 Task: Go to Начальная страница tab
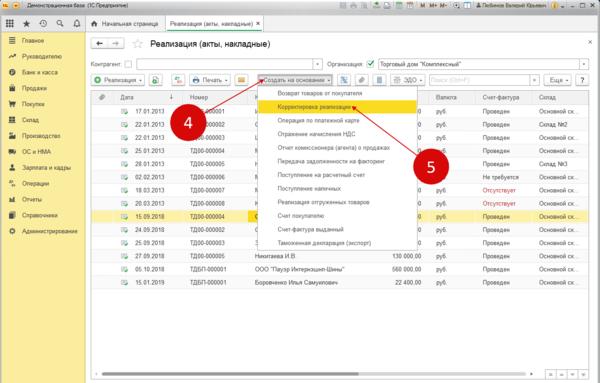[x=125, y=24]
